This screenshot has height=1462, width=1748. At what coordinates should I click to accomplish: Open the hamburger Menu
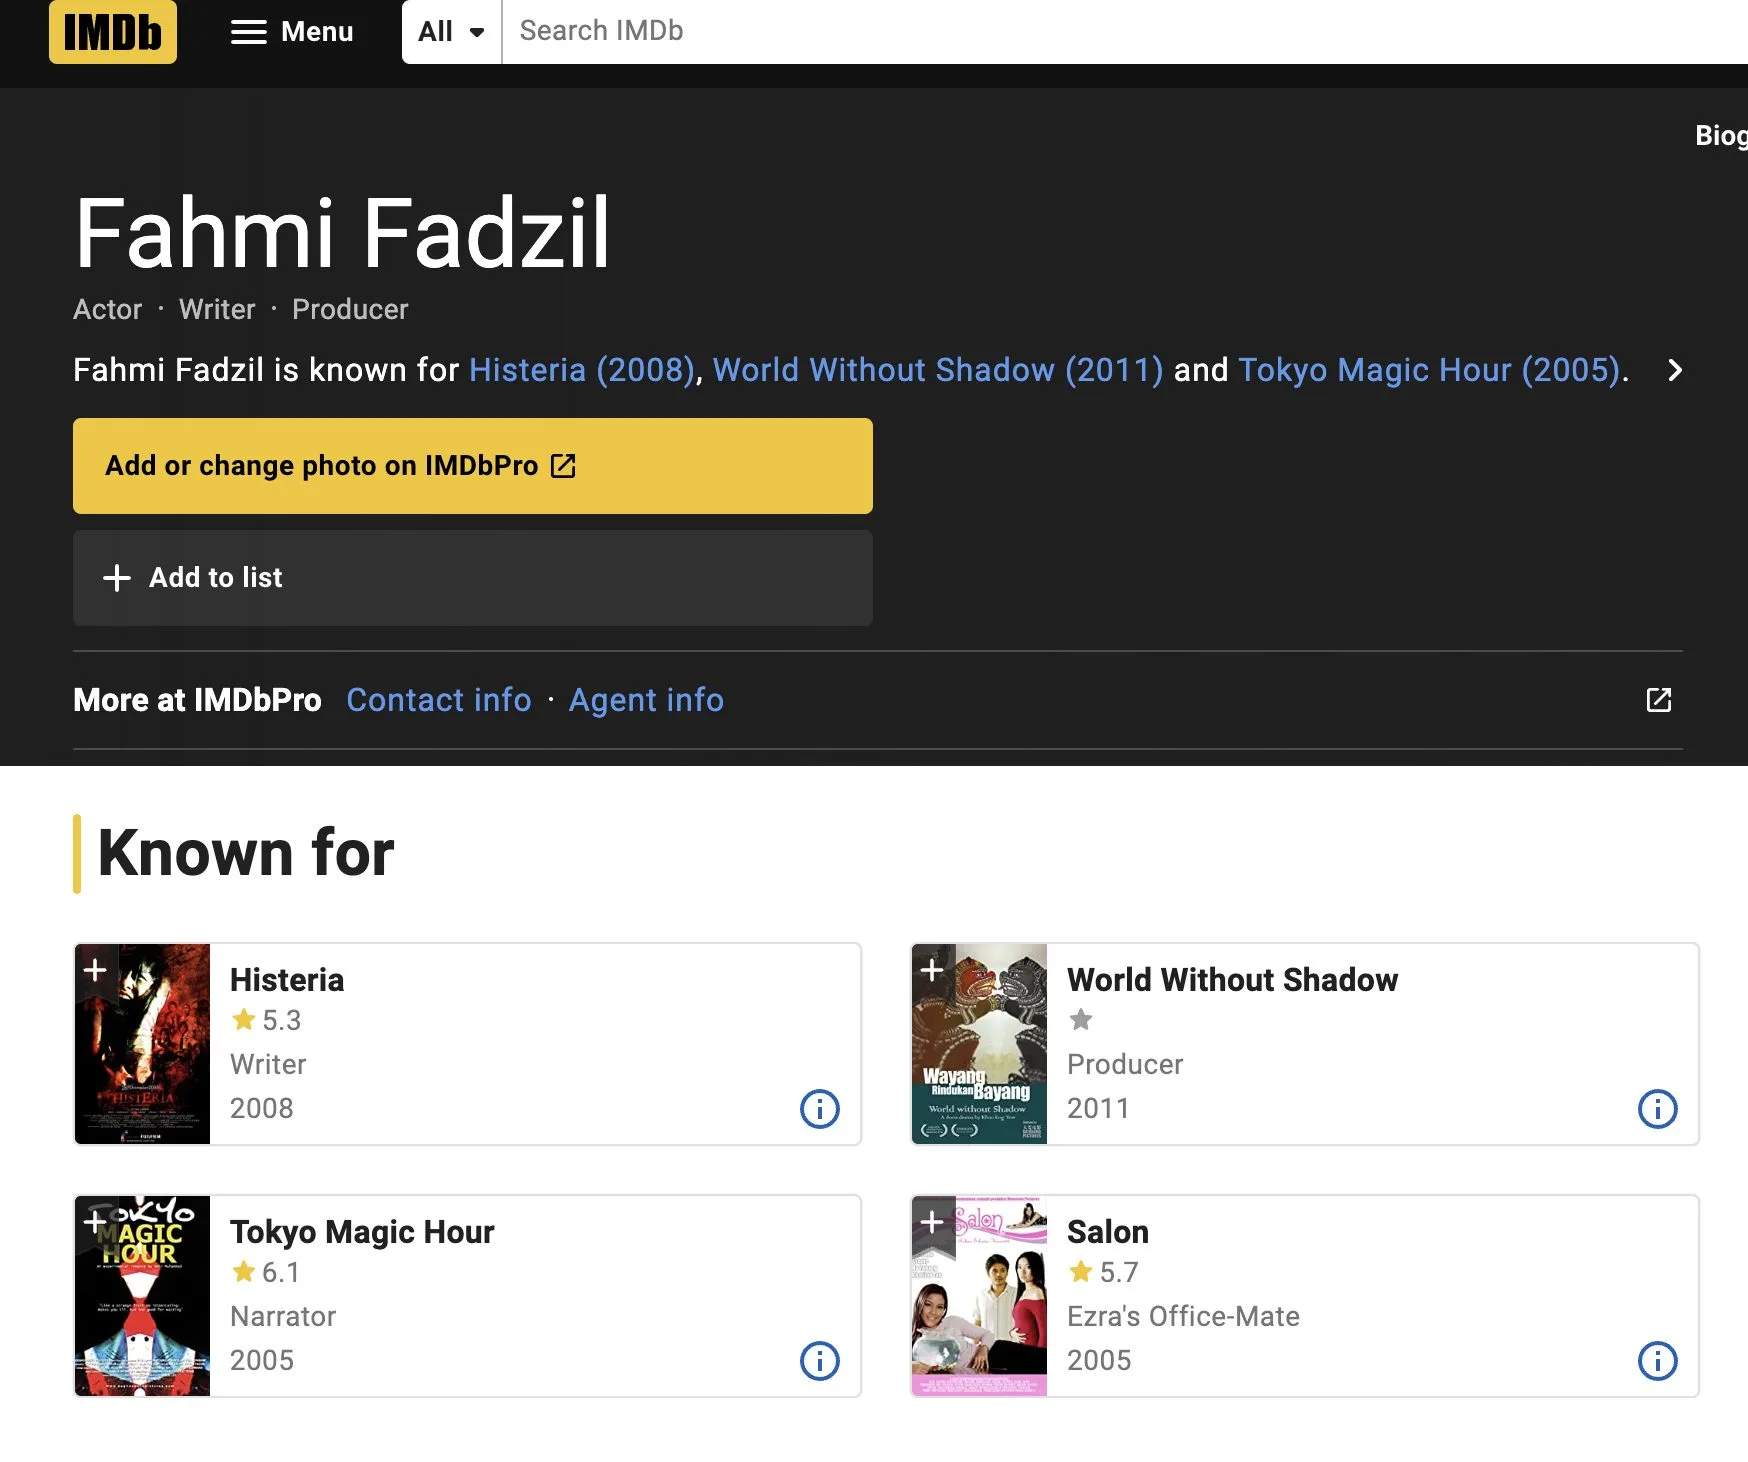(x=292, y=32)
